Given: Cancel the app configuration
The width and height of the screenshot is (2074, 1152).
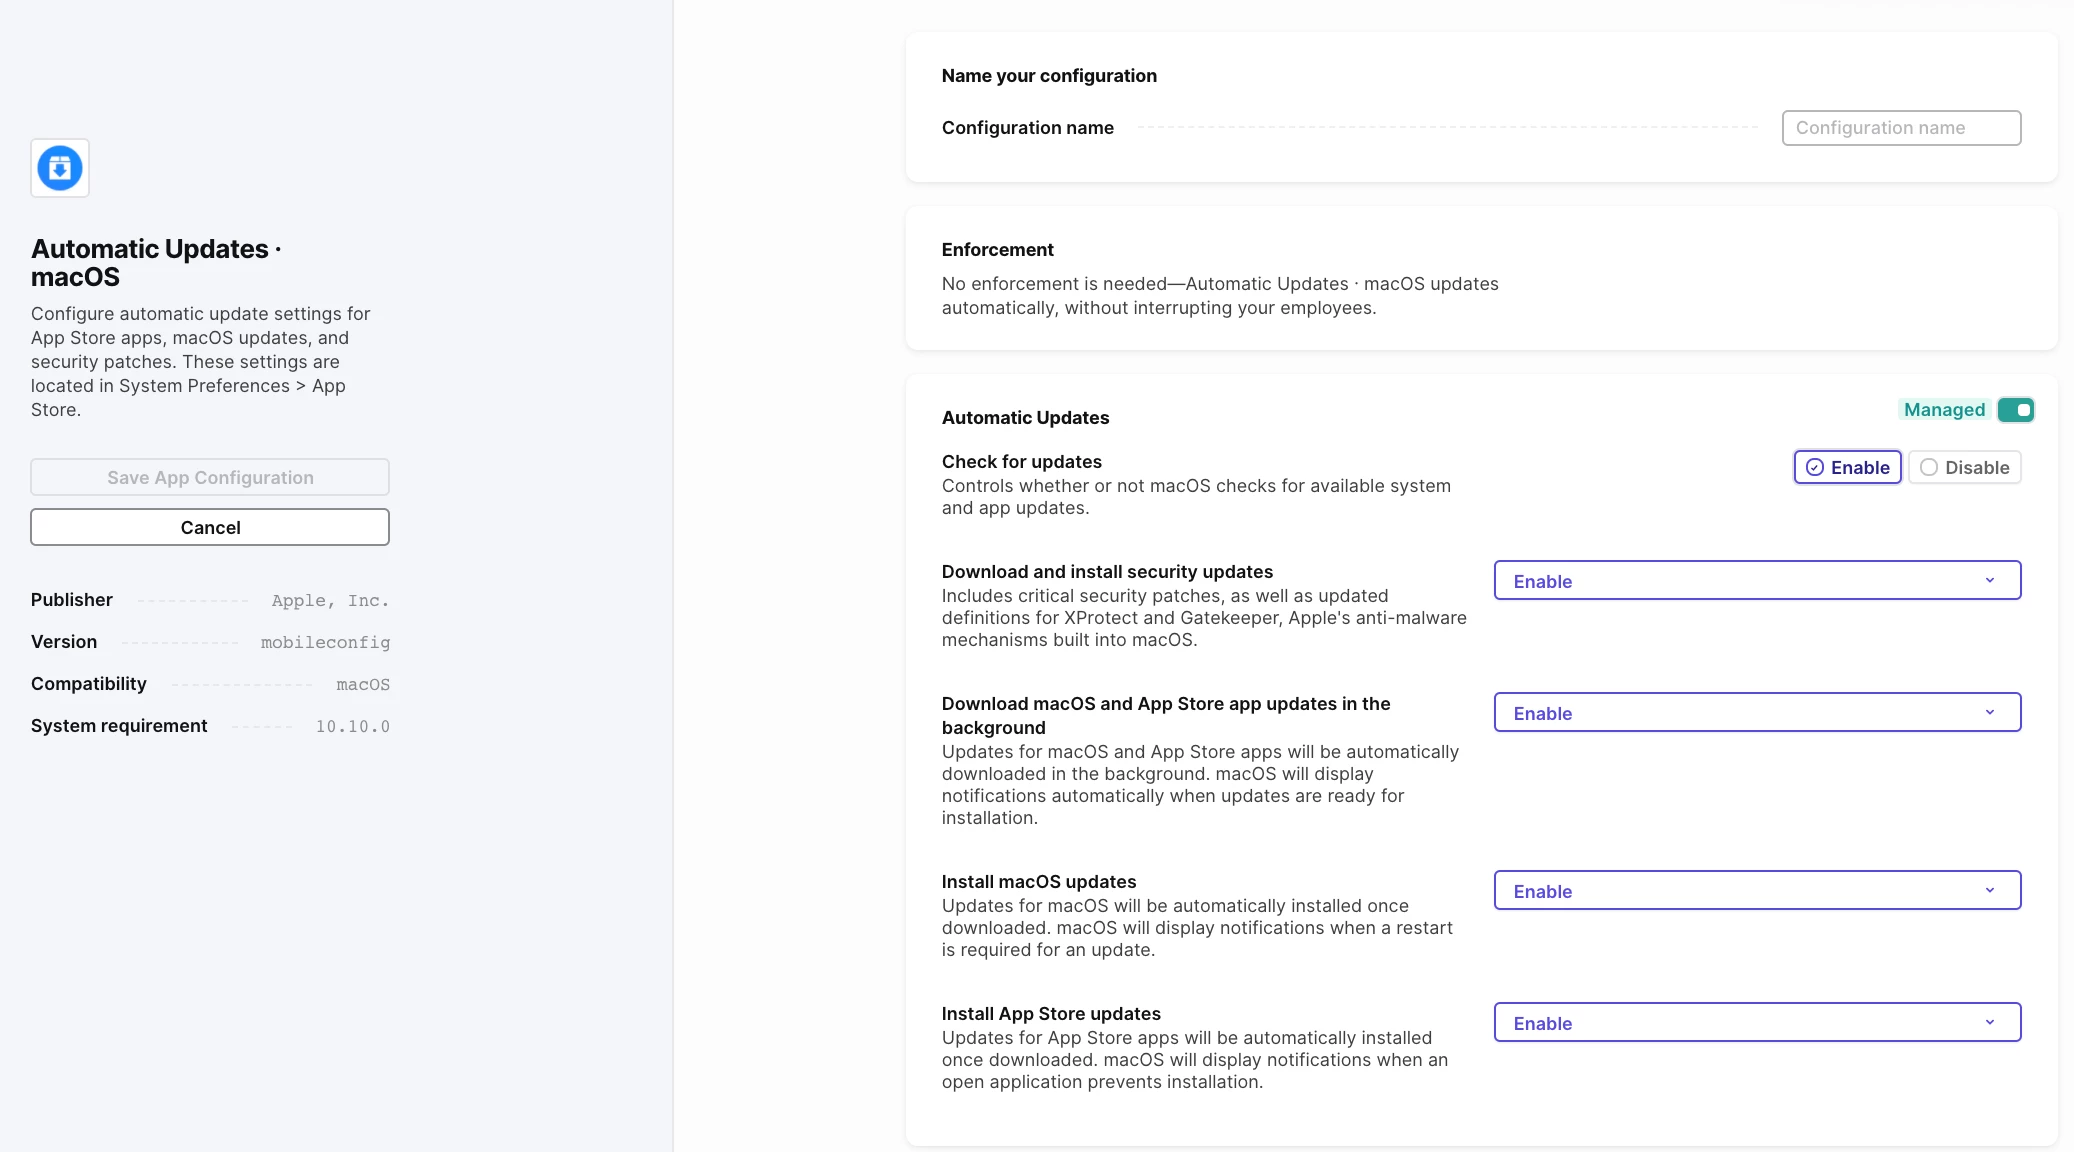Looking at the screenshot, I should pos(210,527).
